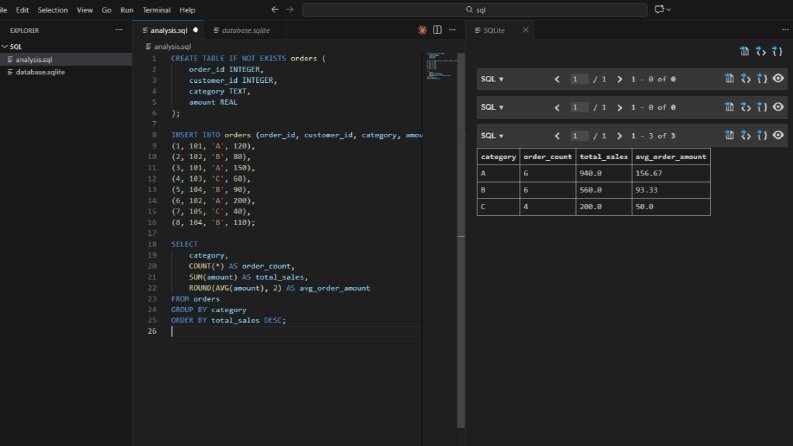The image size is (793, 446).
Task: Export CSV for the second SQL result block
Action: click(729, 107)
